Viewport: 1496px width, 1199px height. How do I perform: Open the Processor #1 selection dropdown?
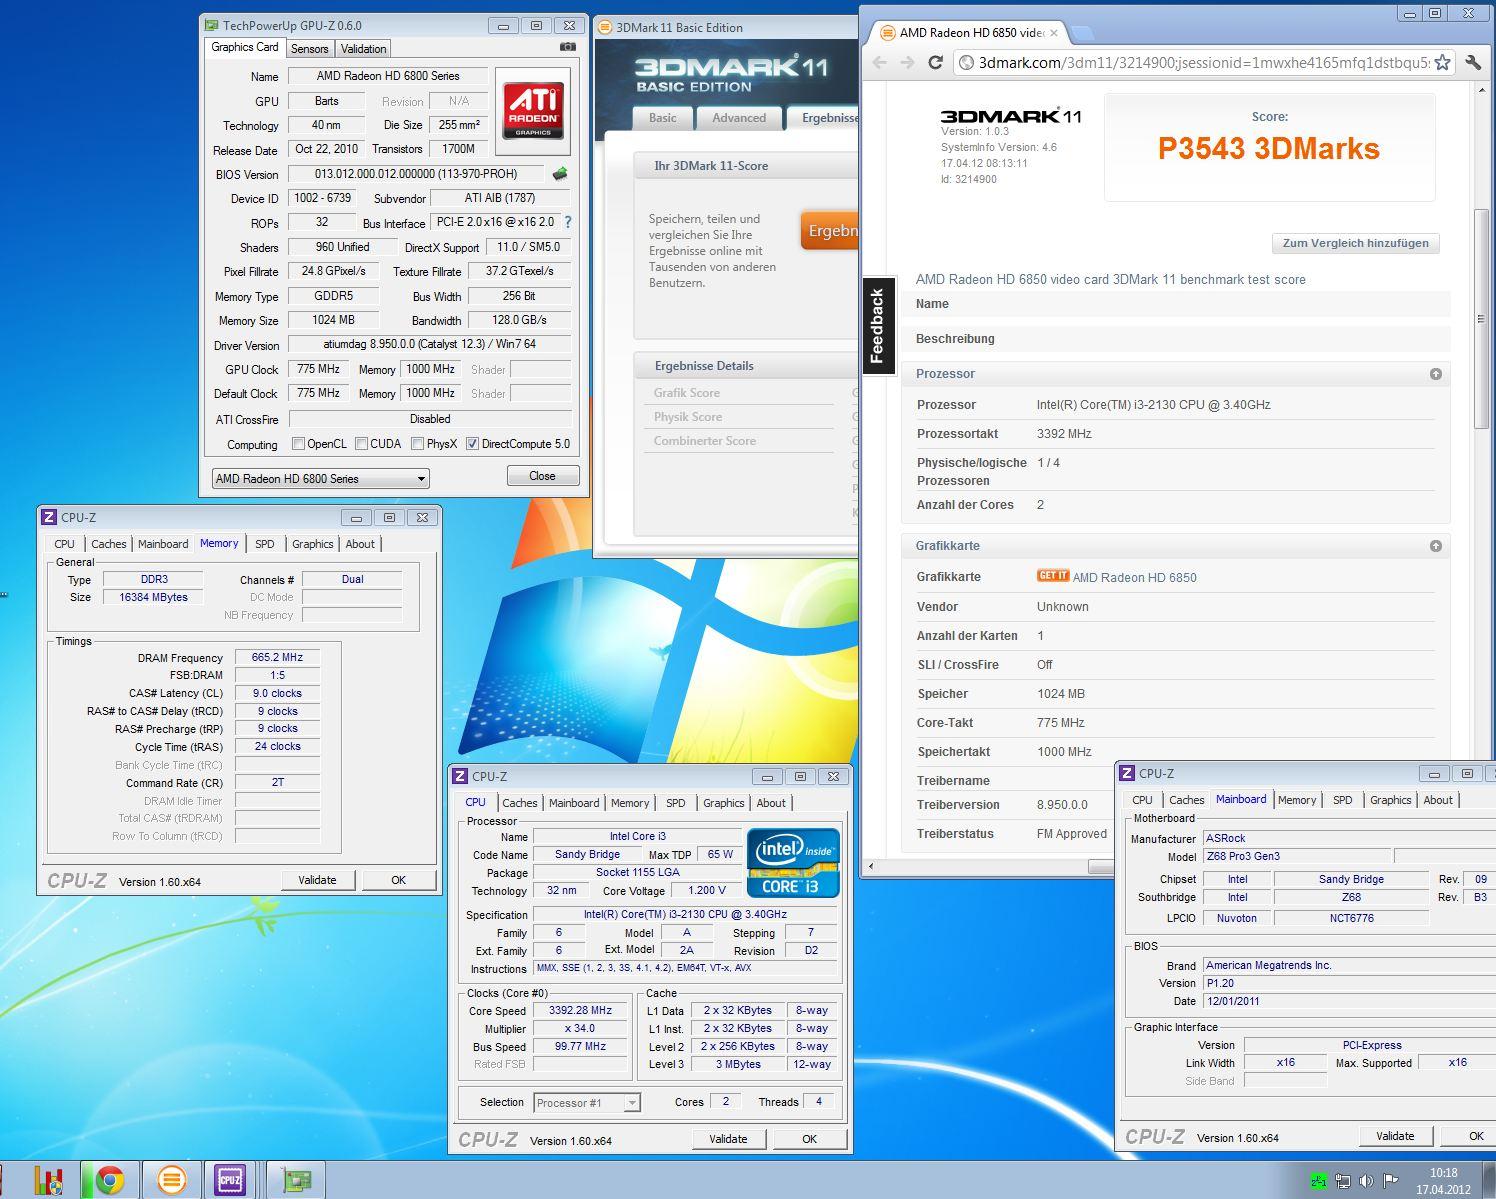(587, 1102)
